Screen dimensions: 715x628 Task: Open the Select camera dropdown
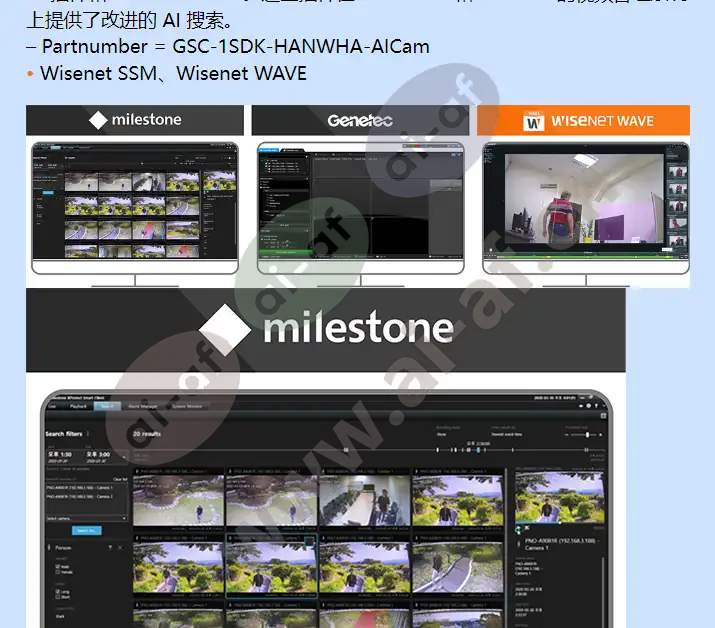pyautogui.click(x=86, y=518)
